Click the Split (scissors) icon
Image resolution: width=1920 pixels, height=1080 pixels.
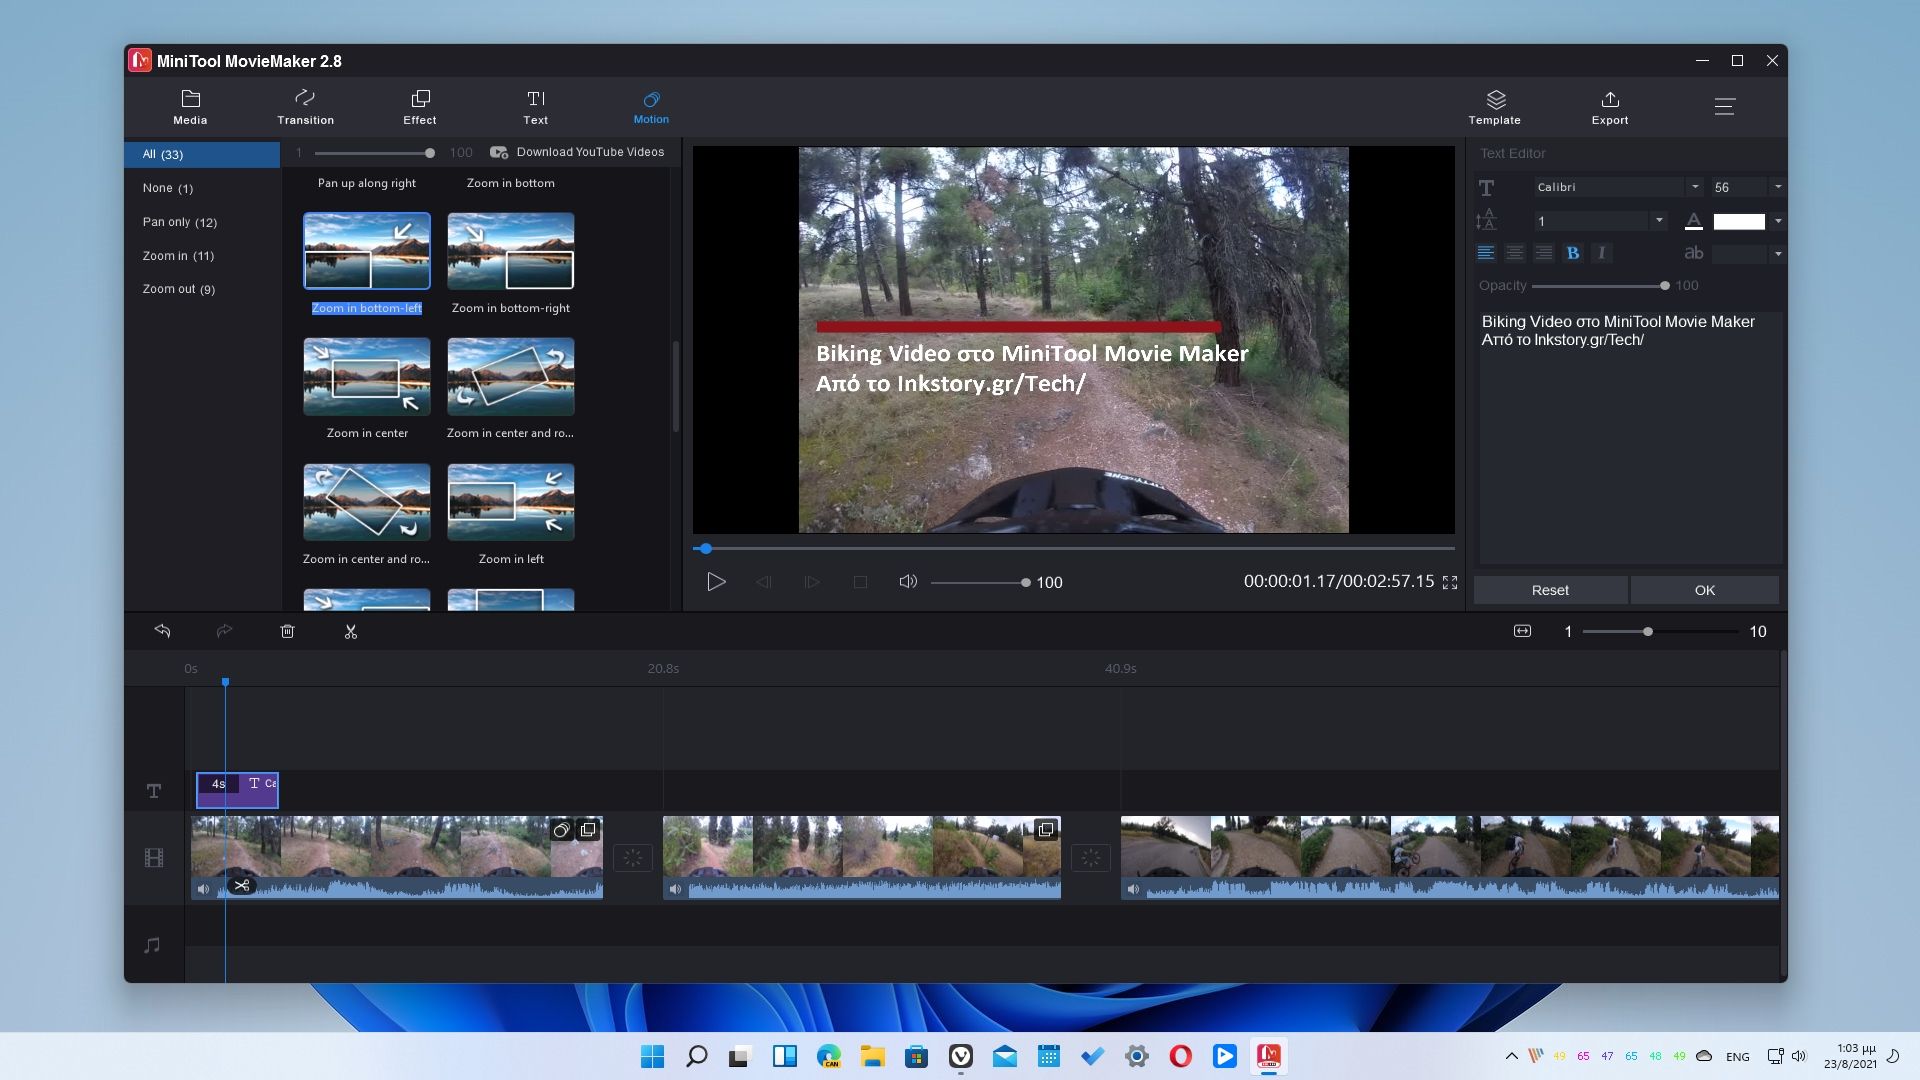click(x=351, y=631)
